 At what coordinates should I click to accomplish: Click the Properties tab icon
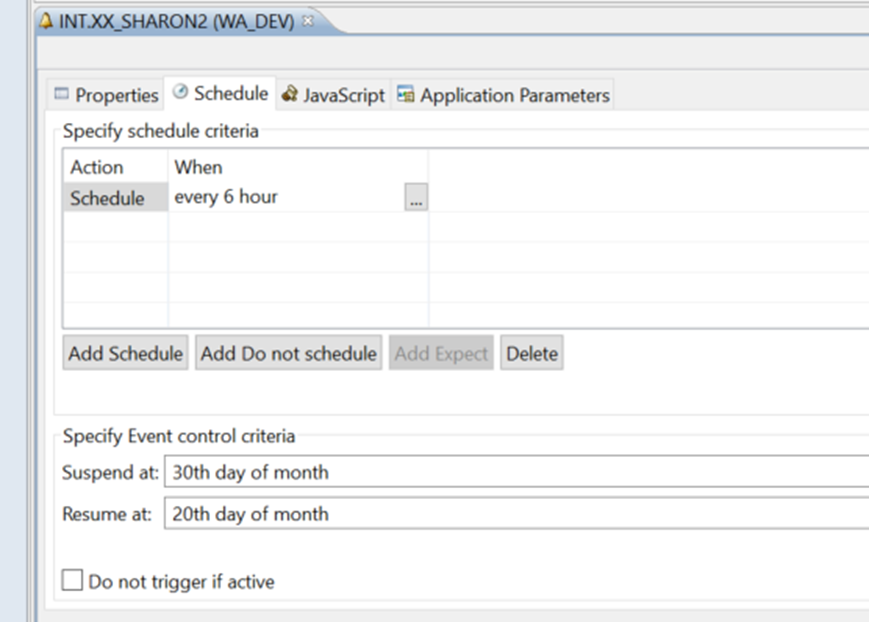click(65, 95)
